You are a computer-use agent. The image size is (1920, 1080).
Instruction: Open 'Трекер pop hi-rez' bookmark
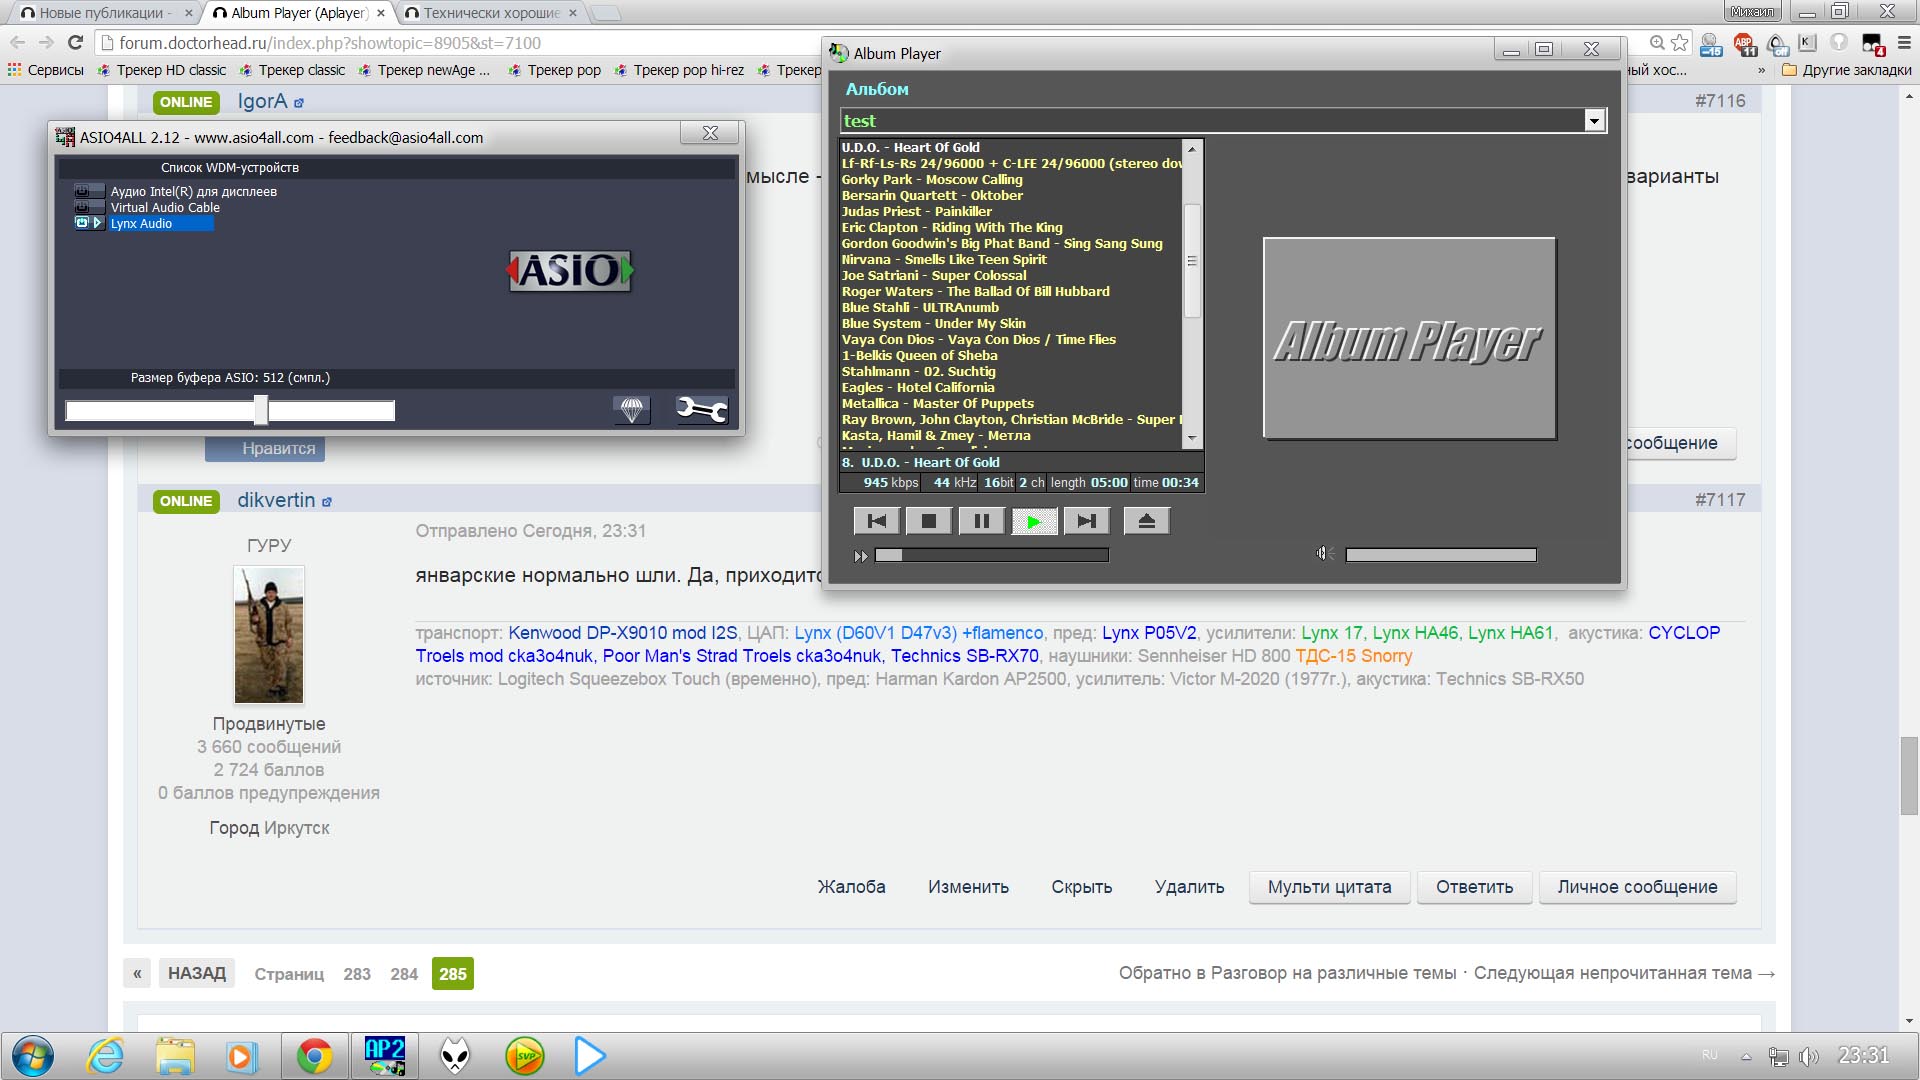(679, 70)
